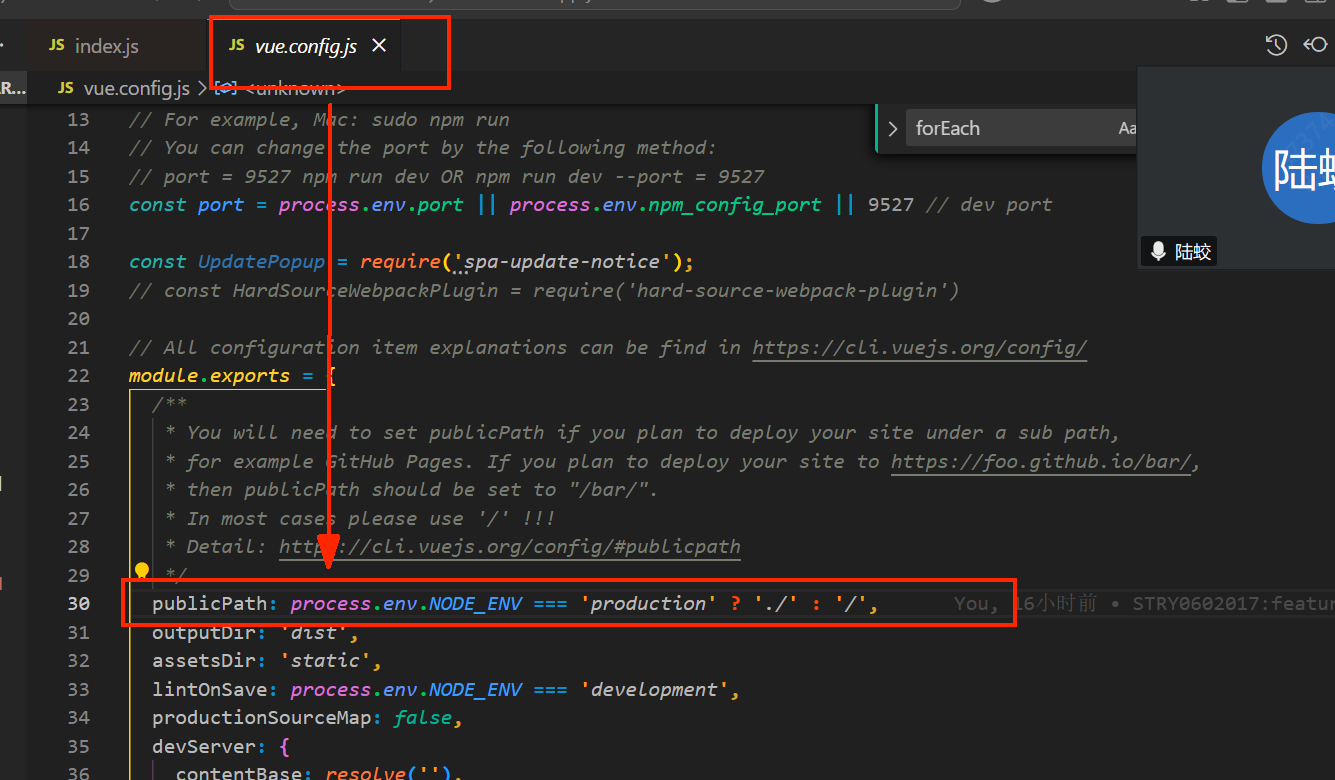Image resolution: width=1335 pixels, height=780 pixels.
Task: Click into the forEach search input field
Action: tap(990, 128)
